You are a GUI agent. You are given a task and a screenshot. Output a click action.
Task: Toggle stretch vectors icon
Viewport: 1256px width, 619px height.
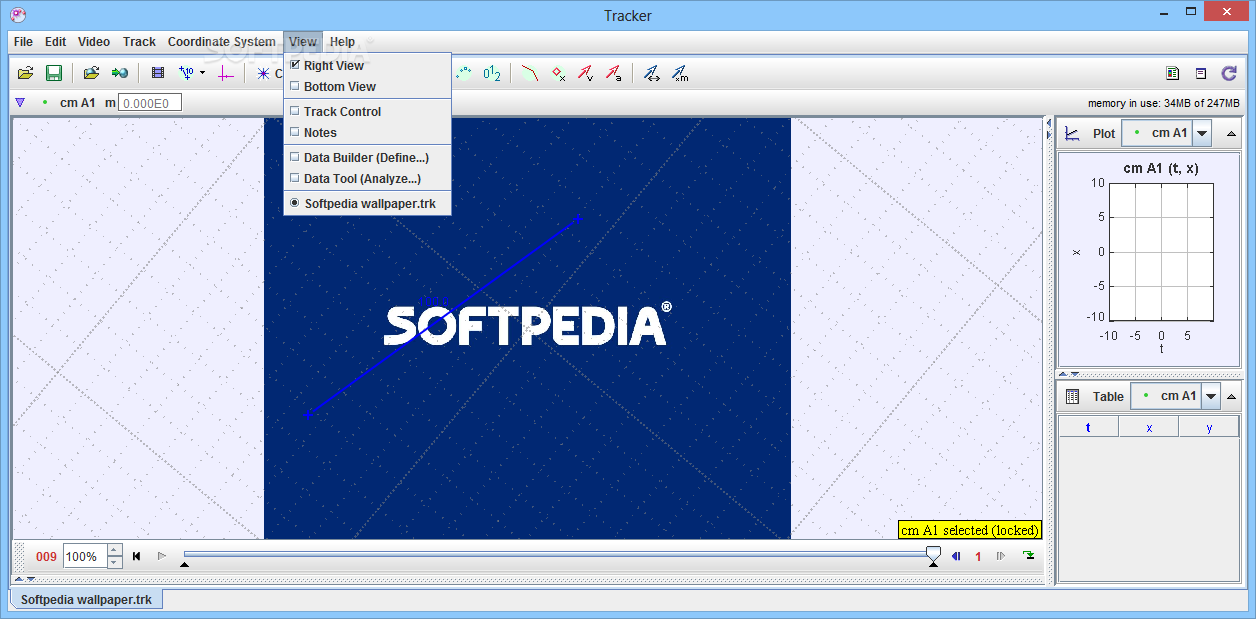pos(652,73)
